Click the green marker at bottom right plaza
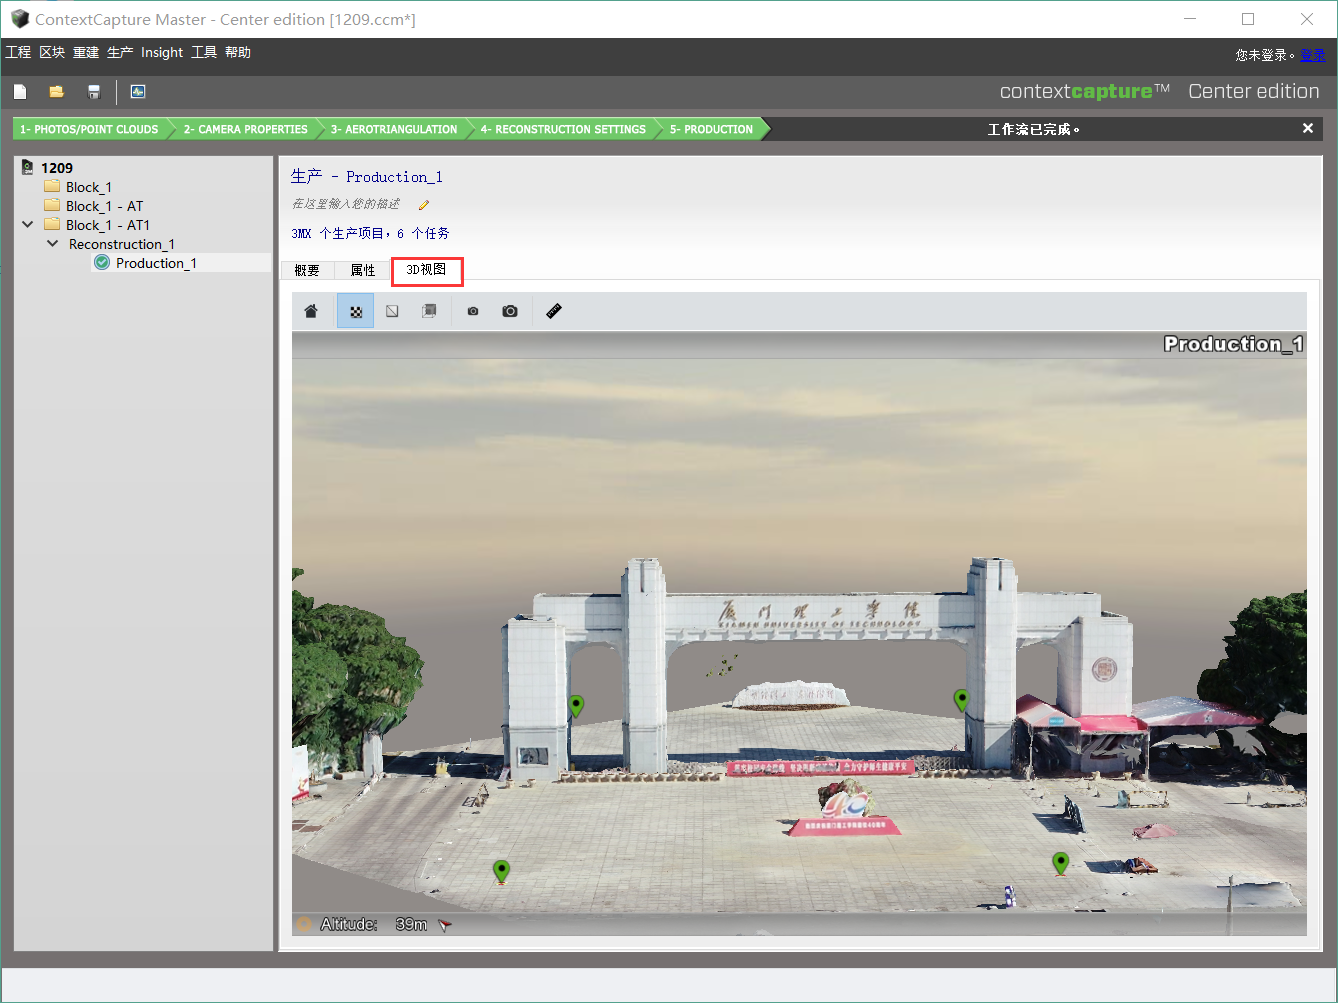Screen dimensions: 1338x1003 [x=1060, y=863]
